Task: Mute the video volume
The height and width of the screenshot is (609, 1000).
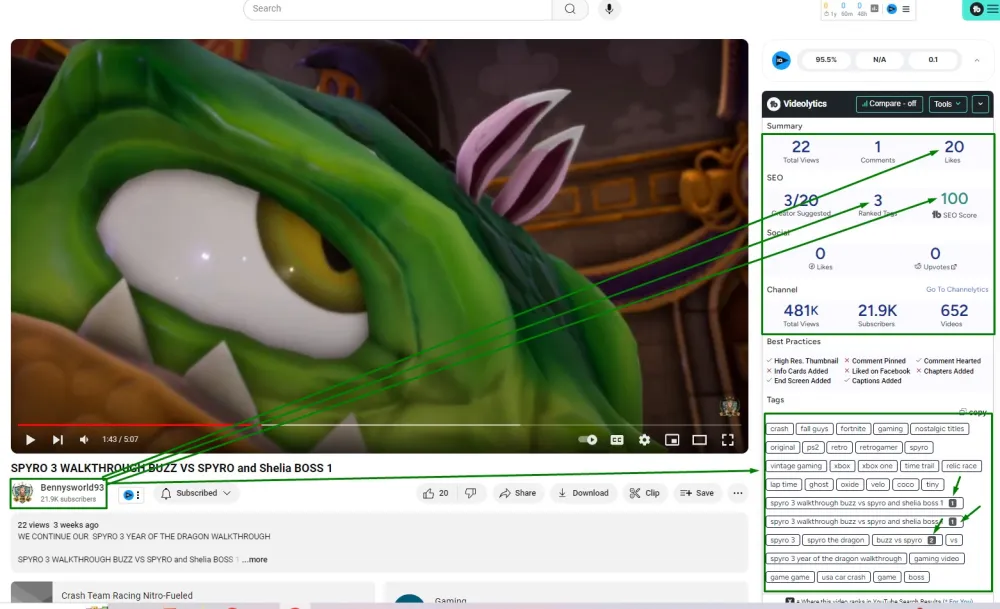Action: tap(84, 439)
